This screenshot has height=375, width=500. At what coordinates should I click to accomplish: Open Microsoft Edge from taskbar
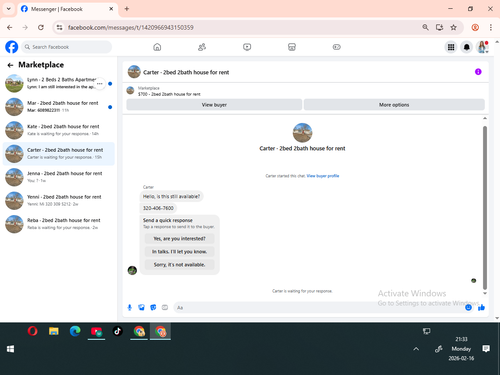point(75,331)
